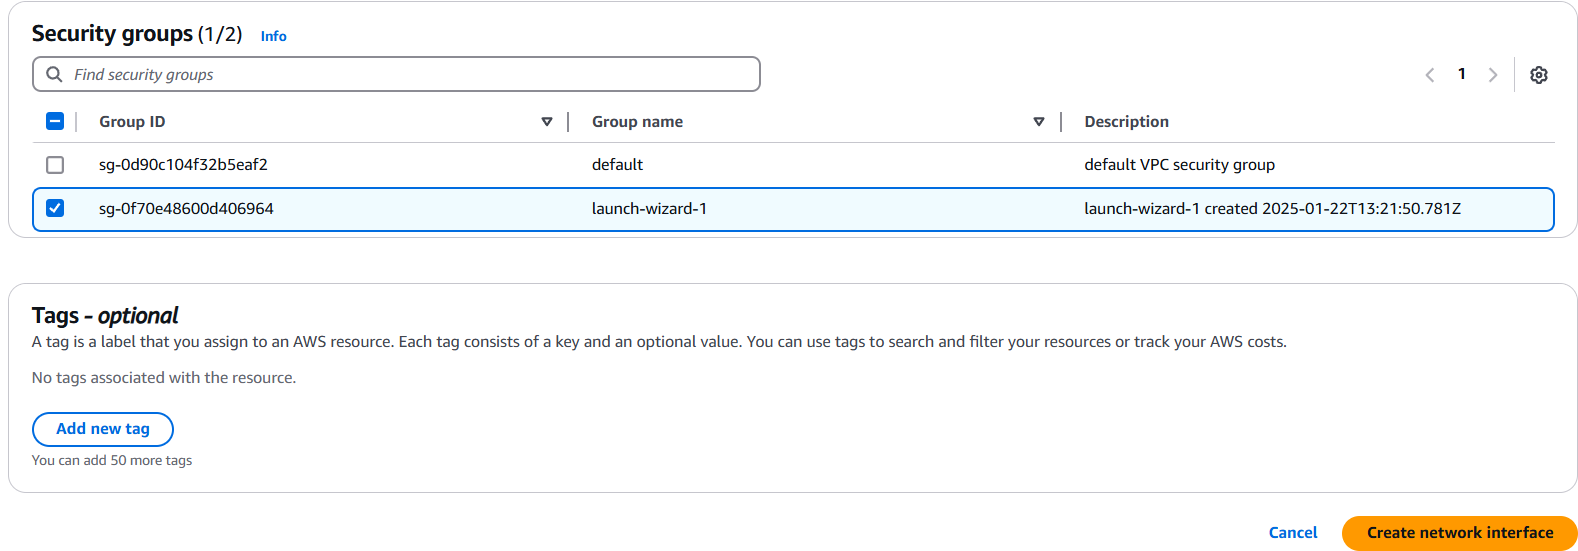Click the Group name column header
The image size is (1578, 551).
coord(637,122)
